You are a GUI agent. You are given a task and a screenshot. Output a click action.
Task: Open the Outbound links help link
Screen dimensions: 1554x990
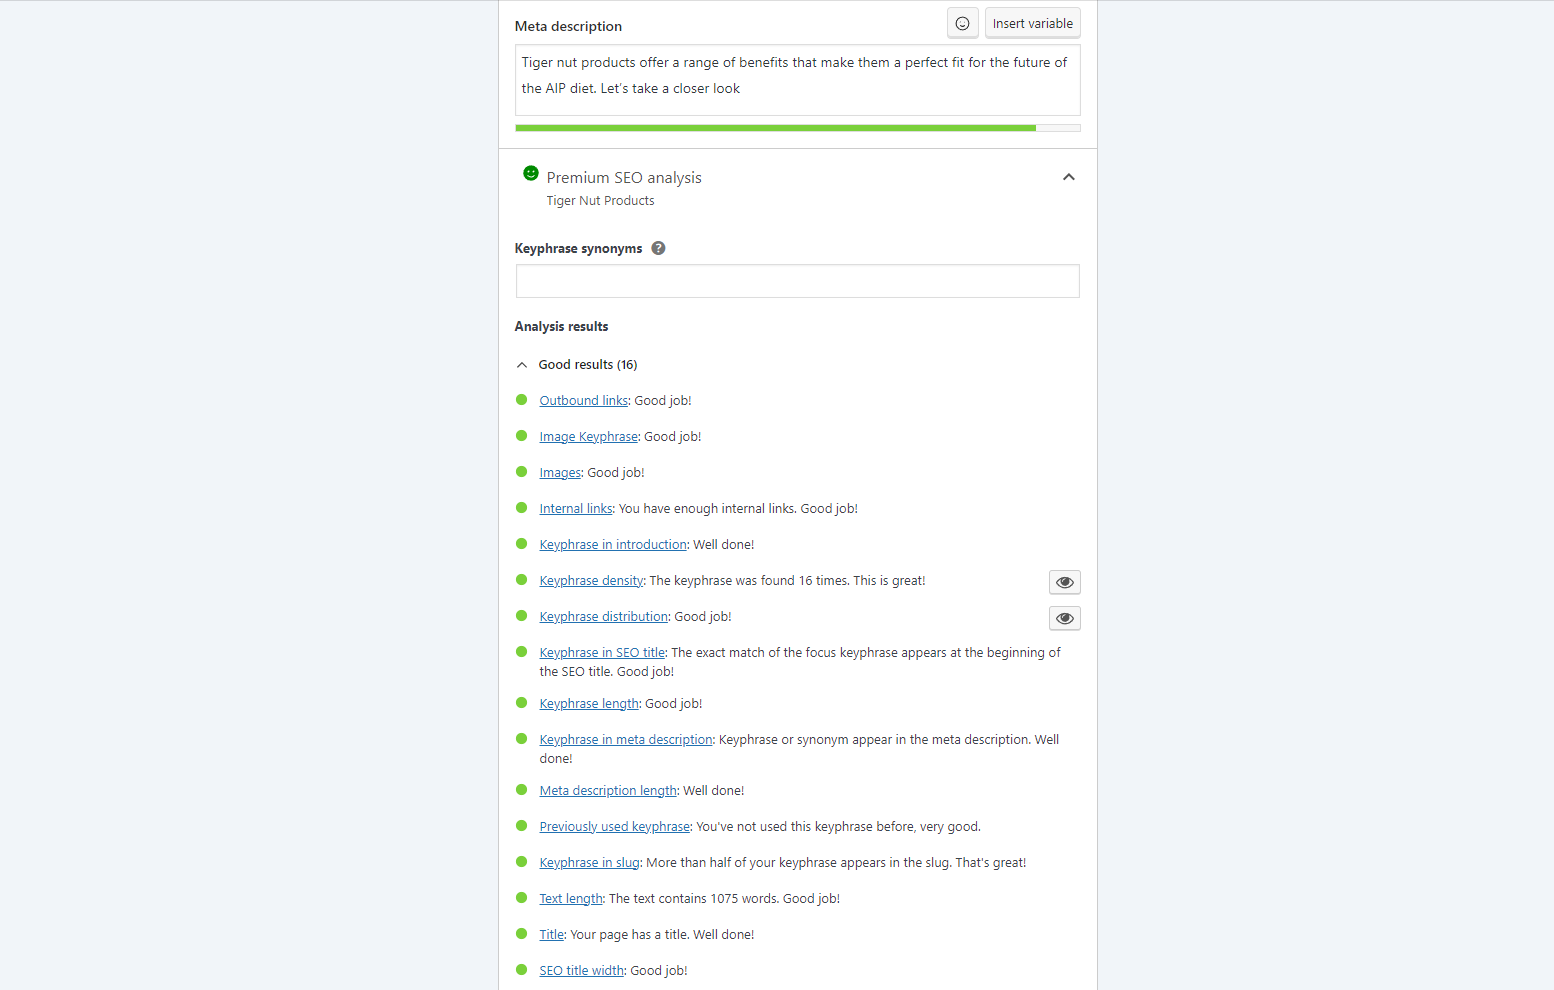click(x=584, y=400)
